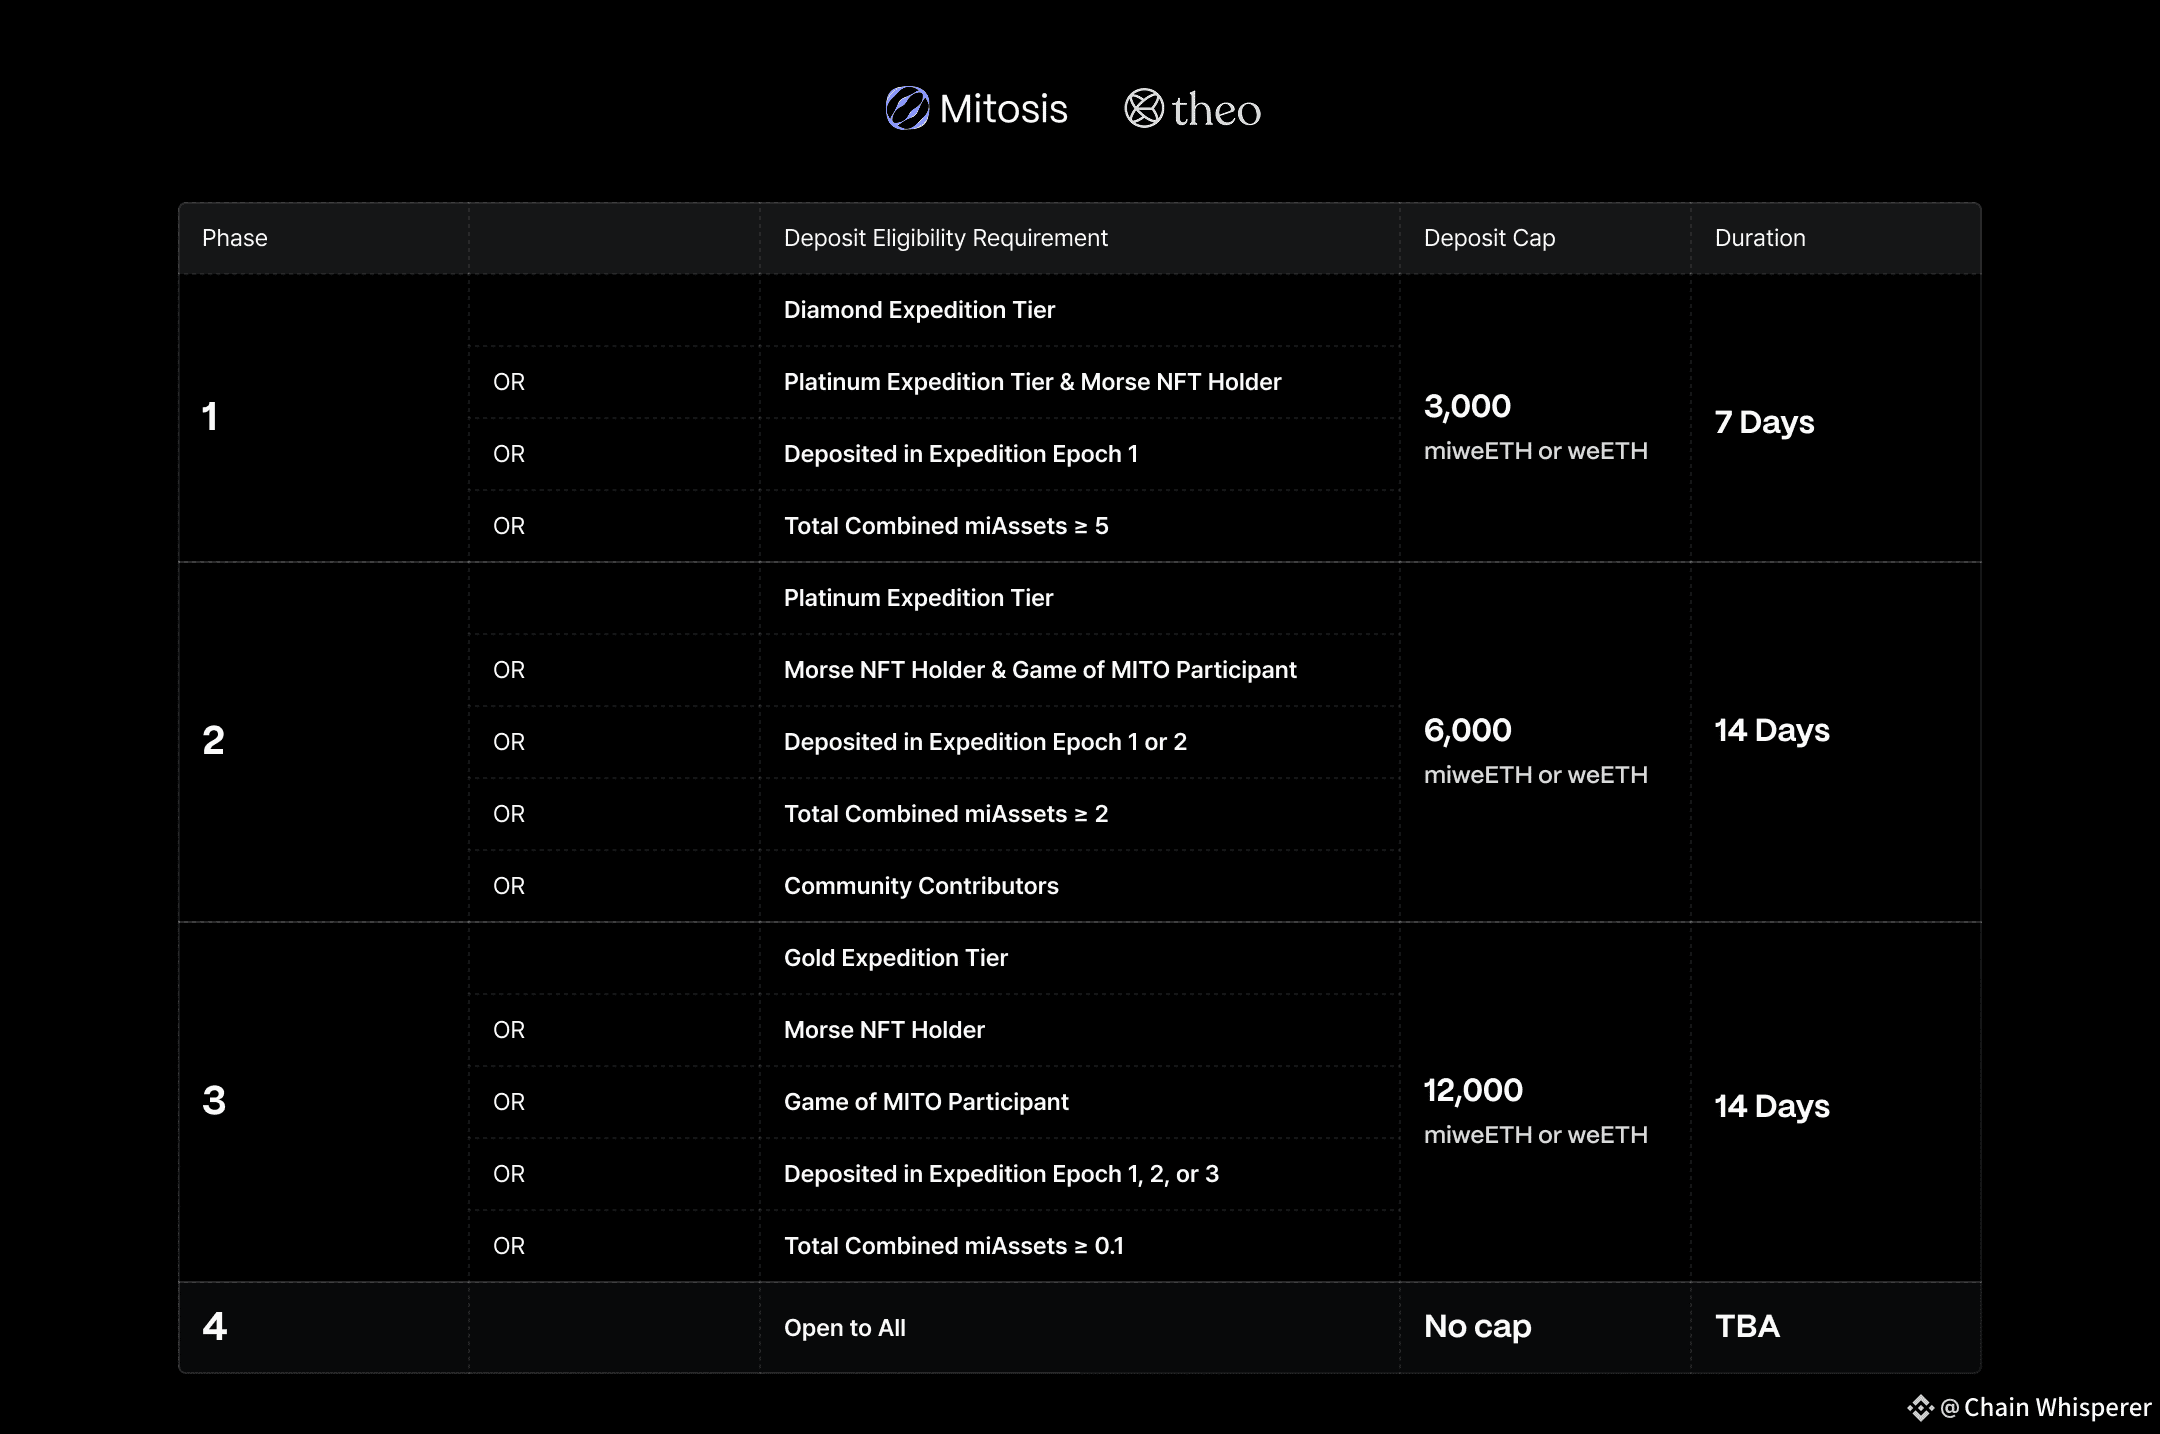Screen dimensions: 2160x1434
Task: Click the Mitosis logo icon
Action: click(907, 108)
